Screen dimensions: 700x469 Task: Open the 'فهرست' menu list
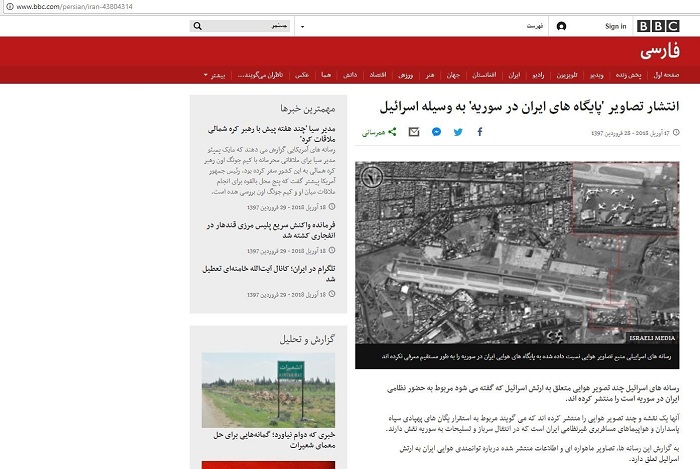pyautogui.click(x=534, y=26)
